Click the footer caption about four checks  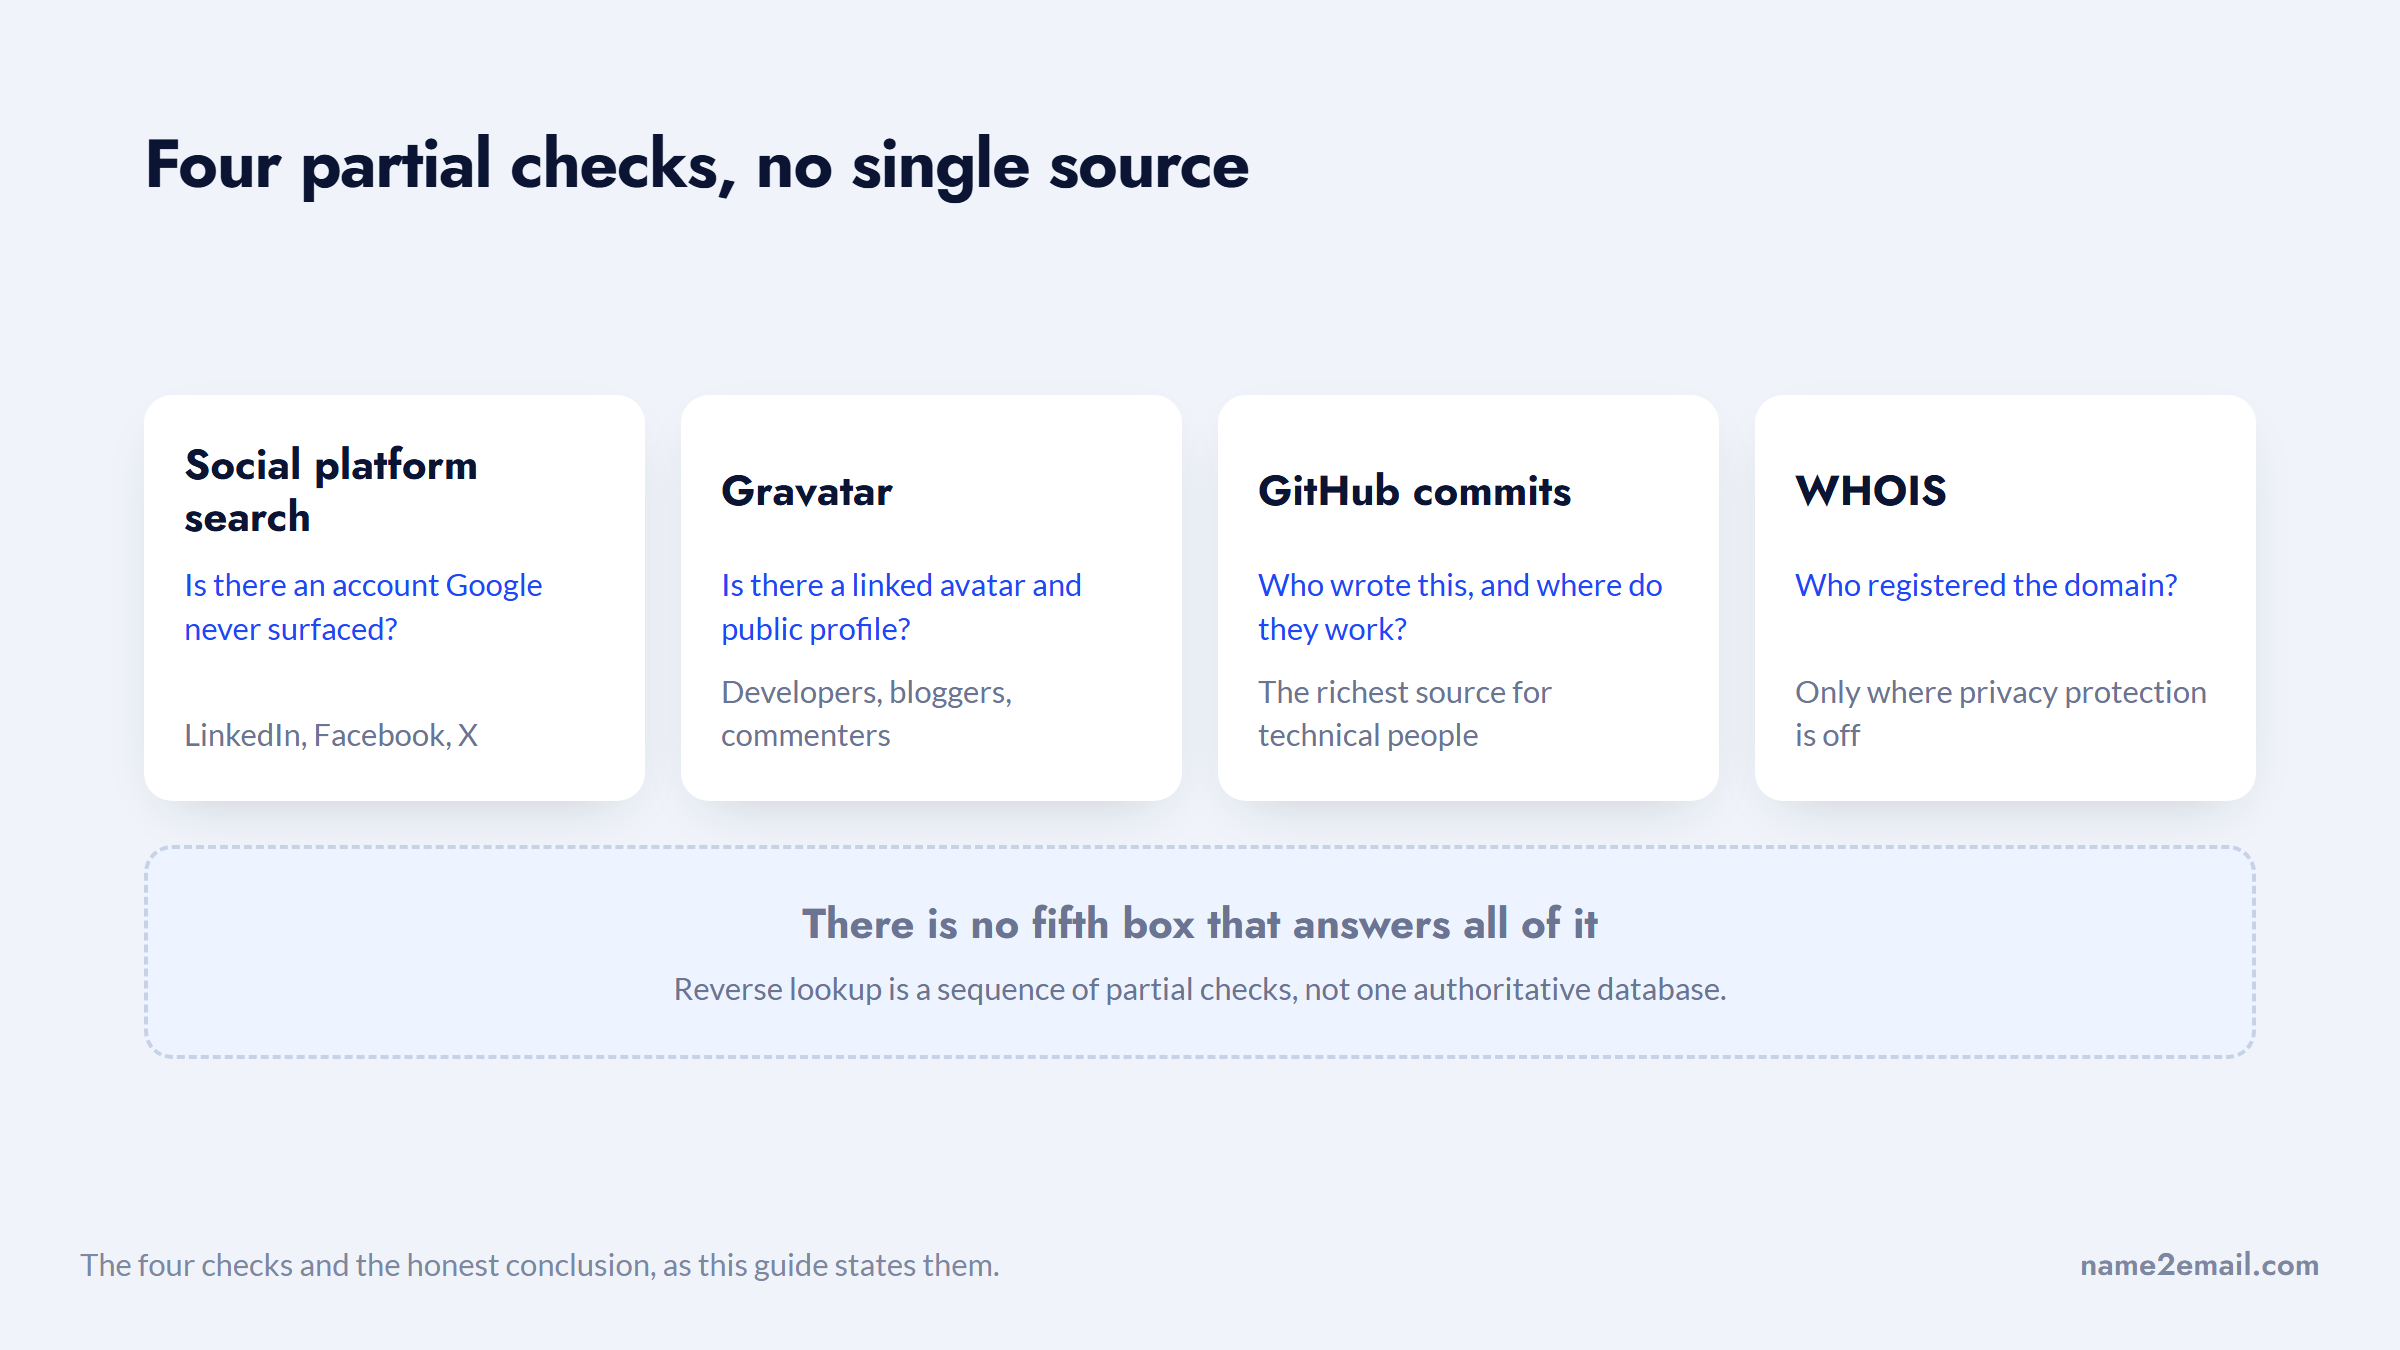point(540,1265)
